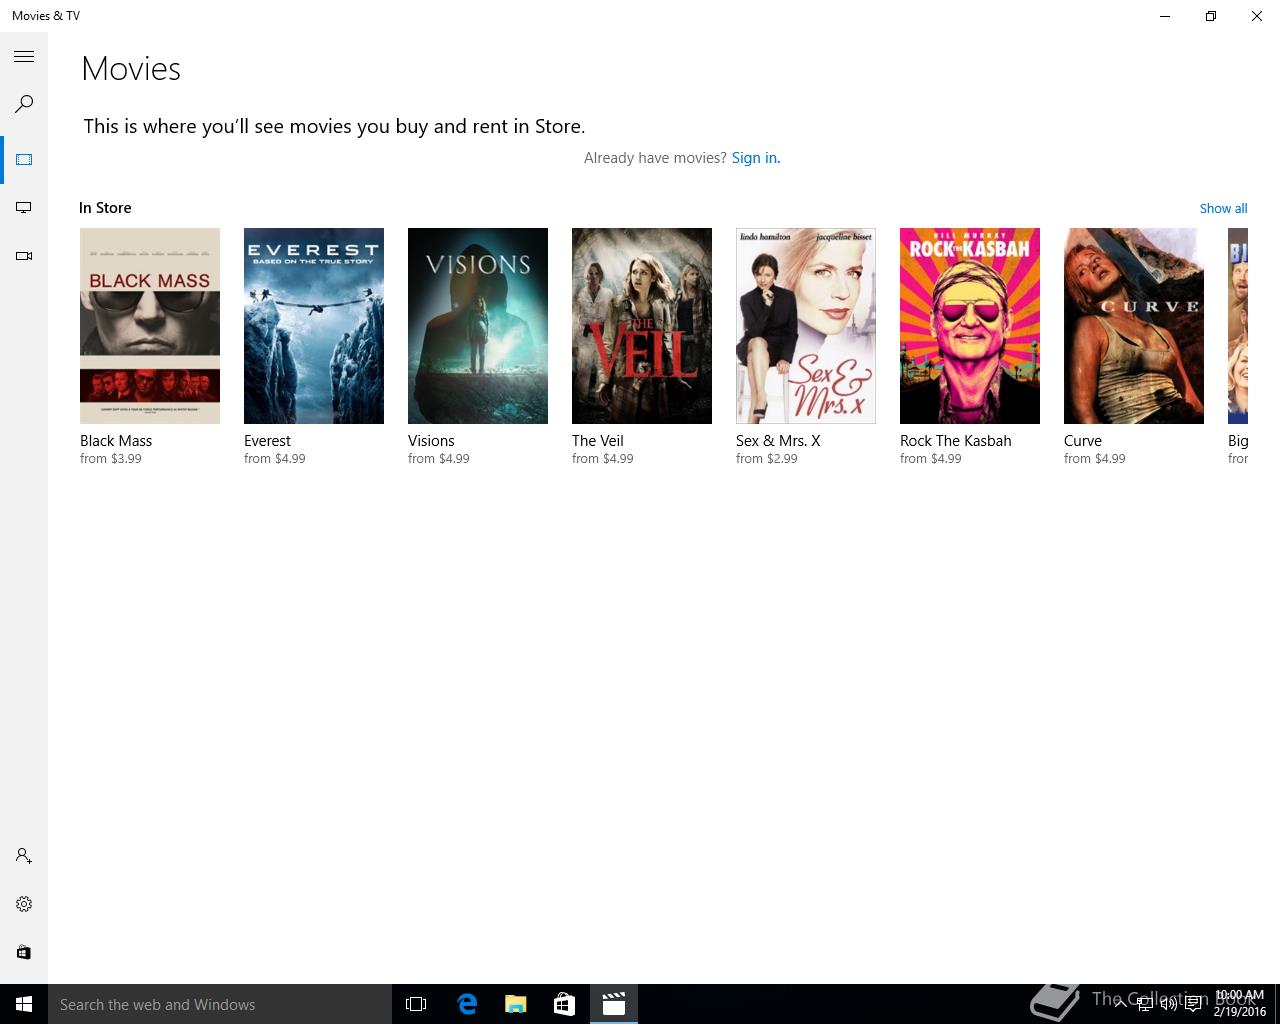
Task: Click the add account person icon
Action: (x=24, y=856)
